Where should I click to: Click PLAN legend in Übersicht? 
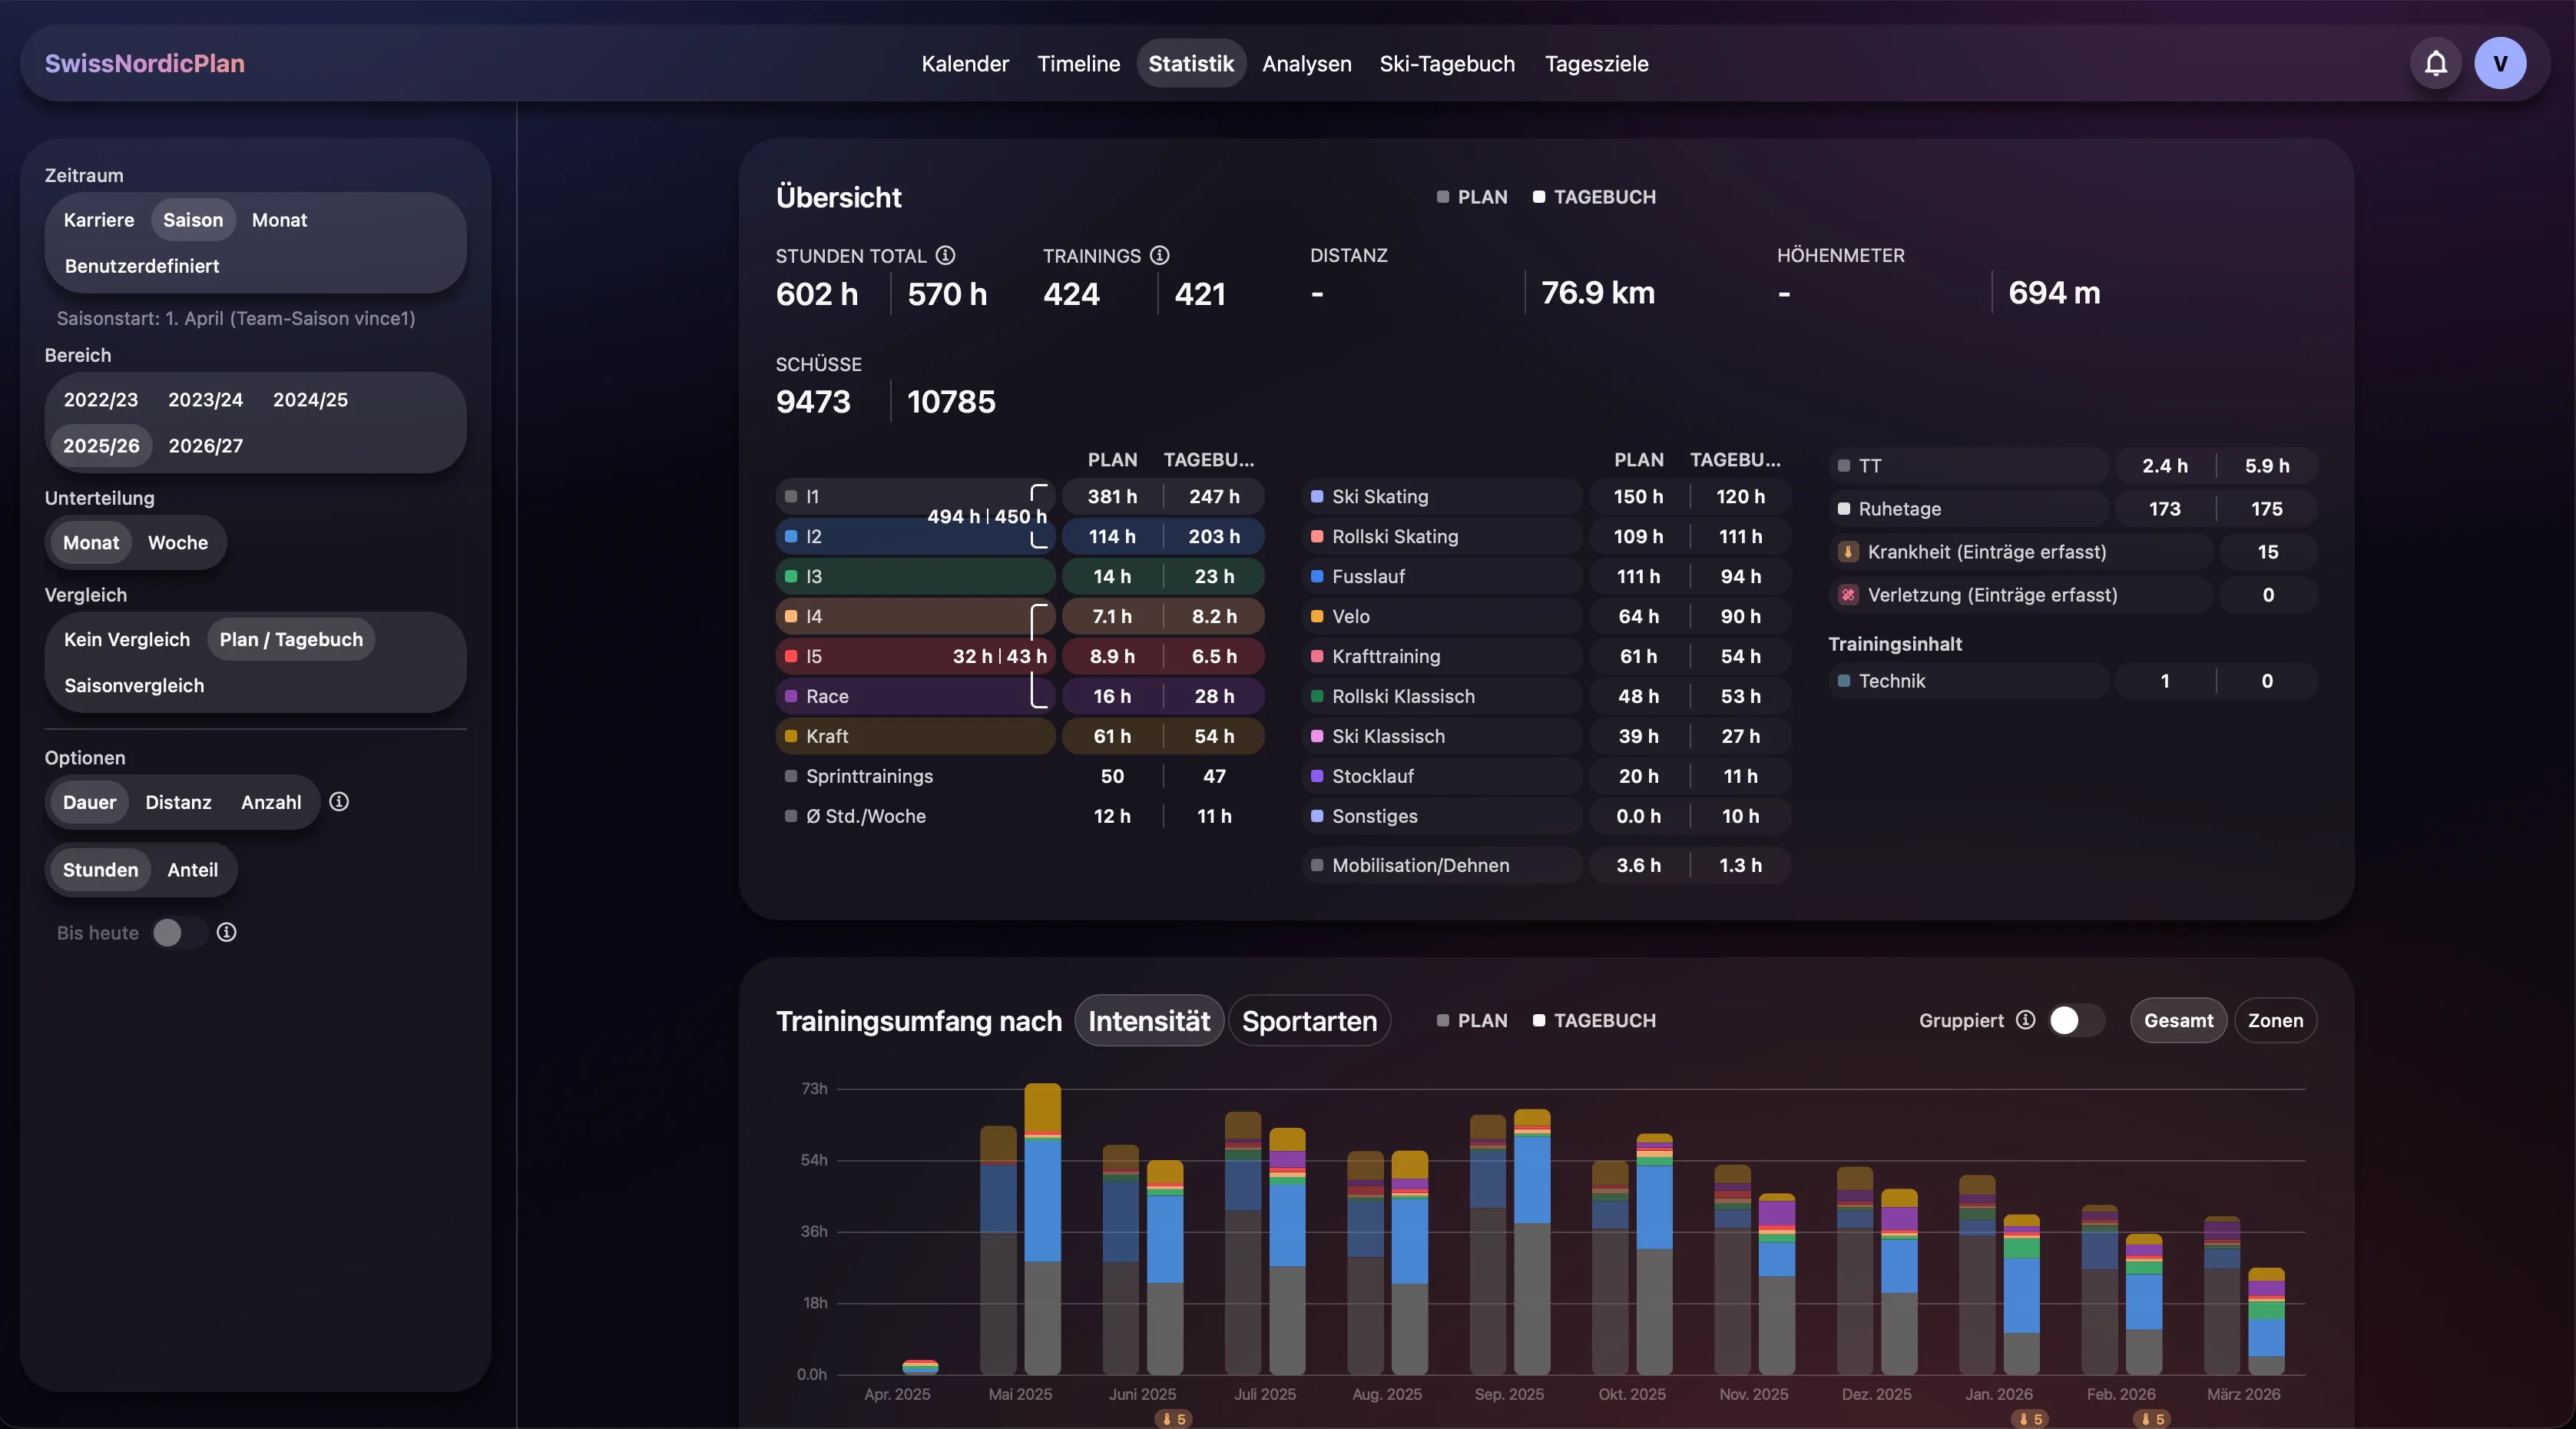click(1472, 197)
